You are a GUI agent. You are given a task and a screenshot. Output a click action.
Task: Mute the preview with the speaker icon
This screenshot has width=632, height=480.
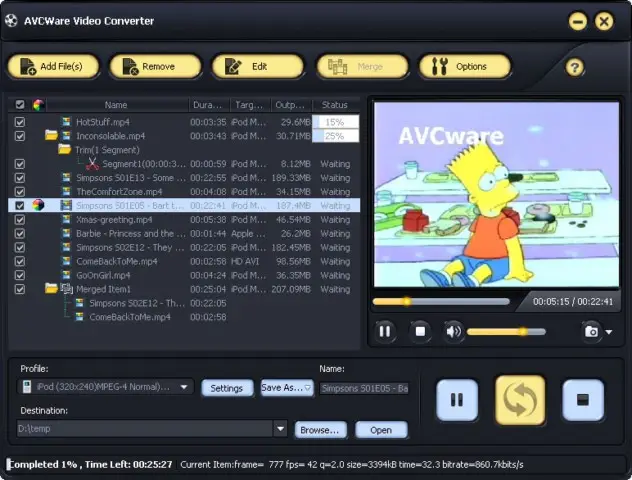[x=453, y=332]
